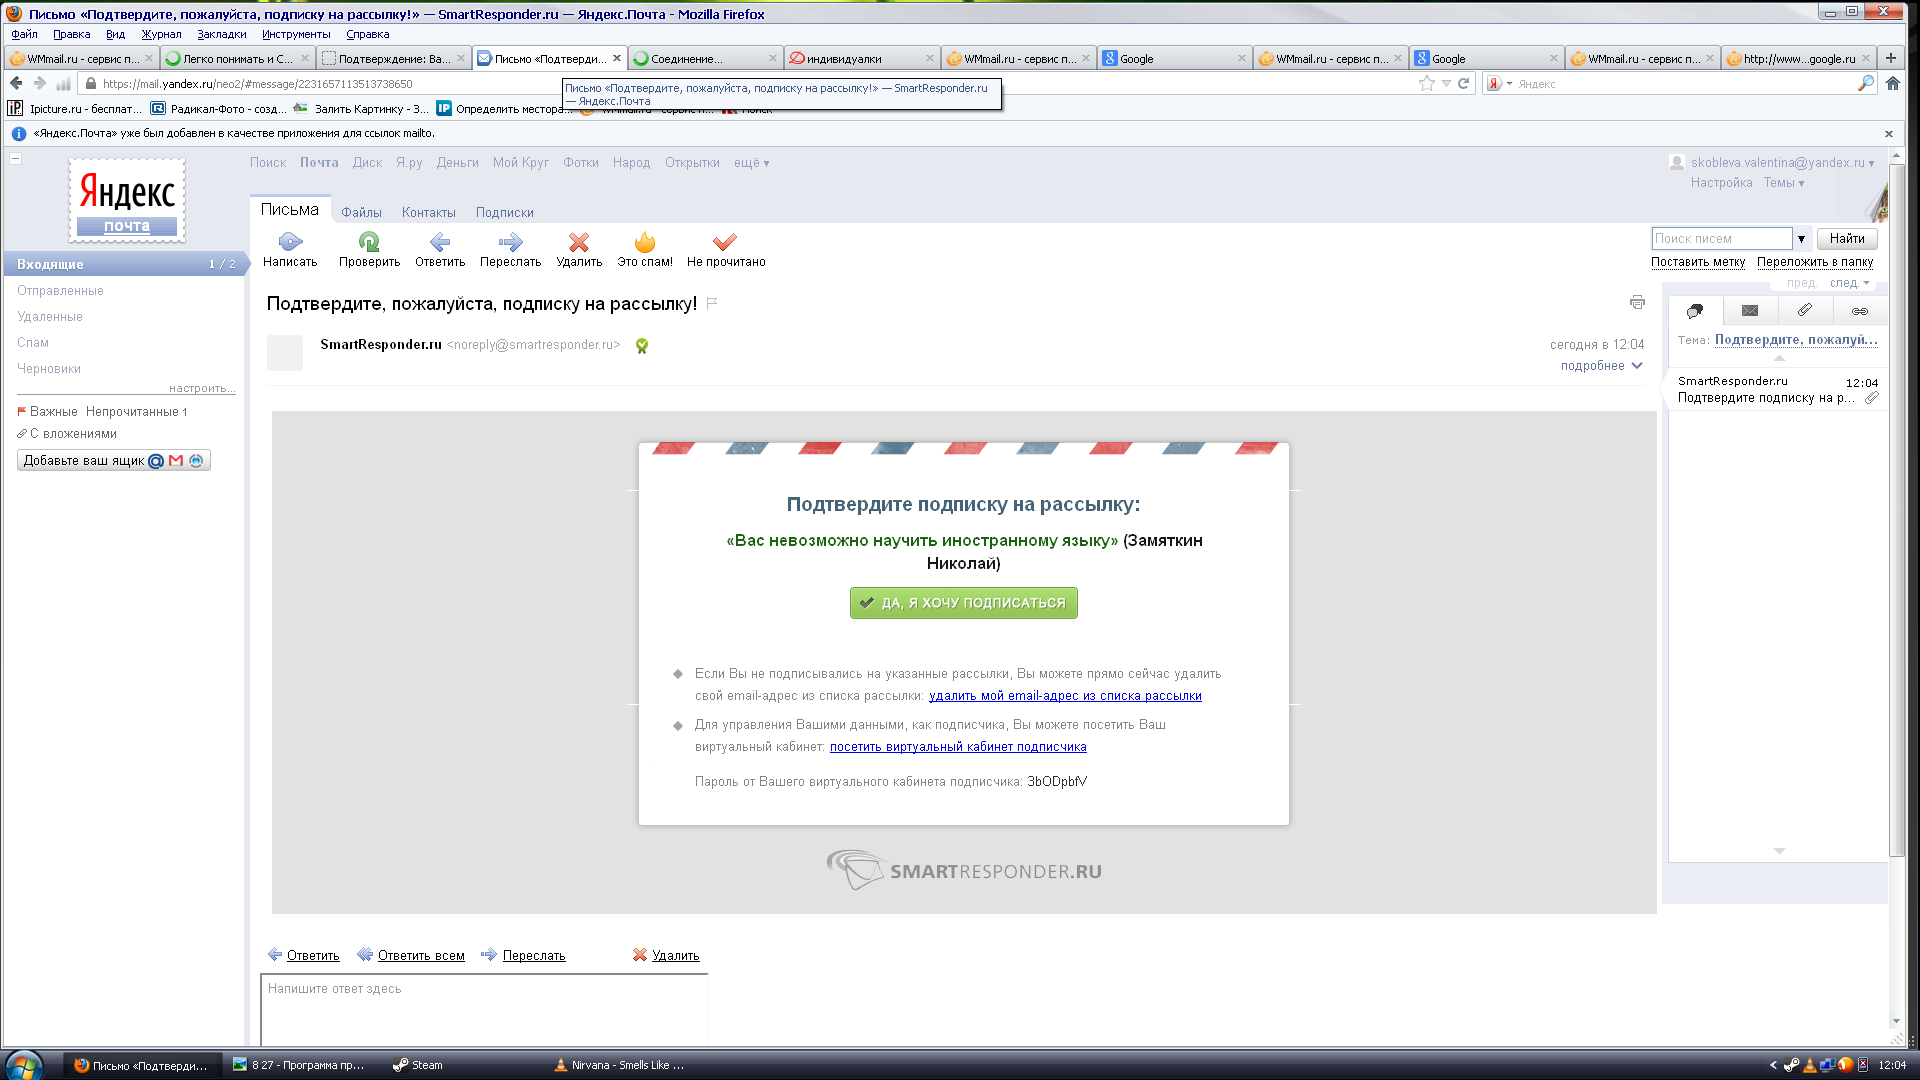Open the chain link icon in side panel
This screenshot has width=1920, height=1080.
1860,311
